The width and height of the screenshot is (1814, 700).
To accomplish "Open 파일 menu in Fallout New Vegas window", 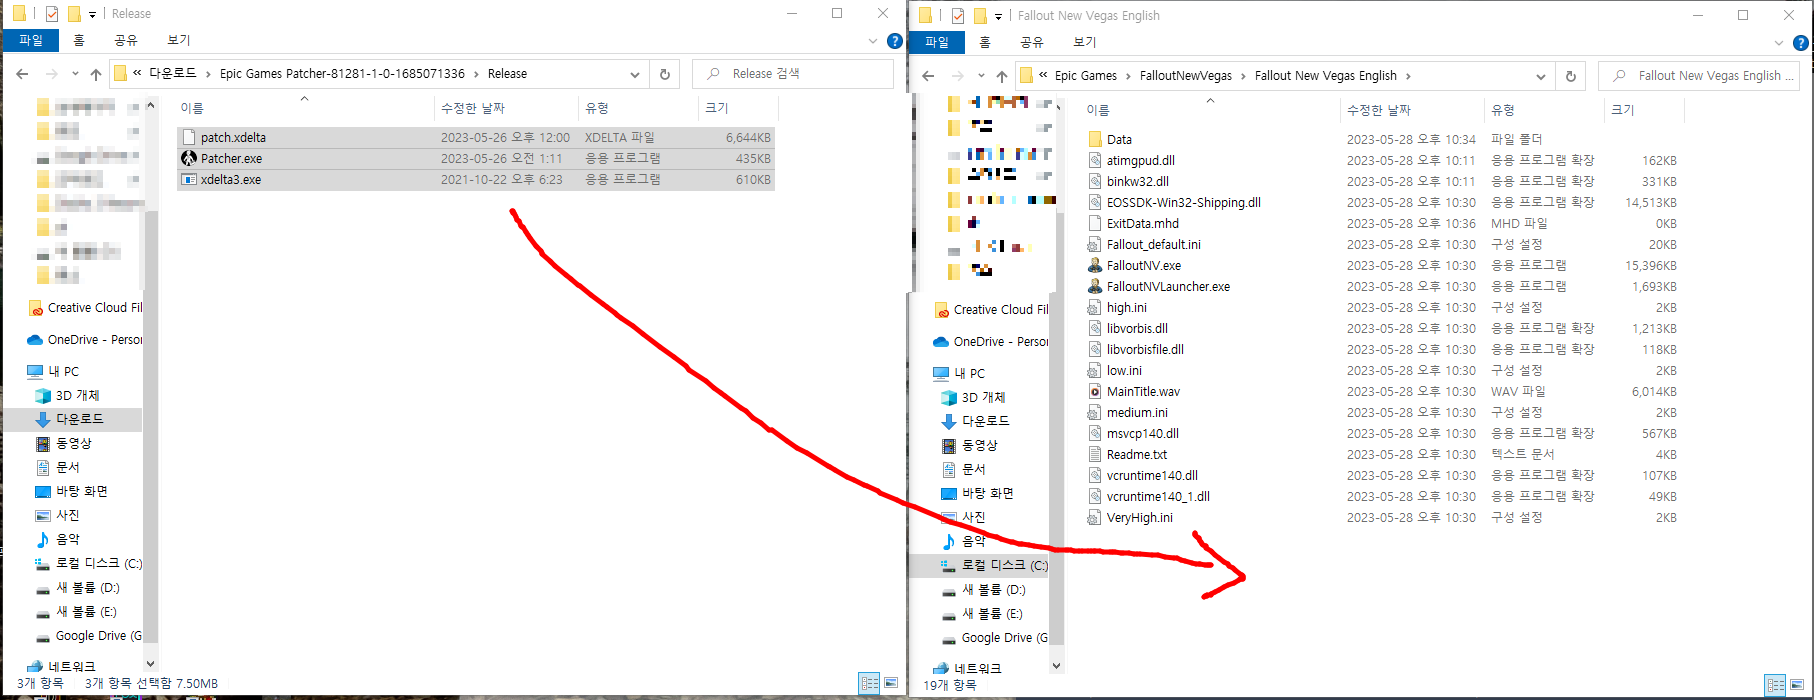I will tap(937, 43).
